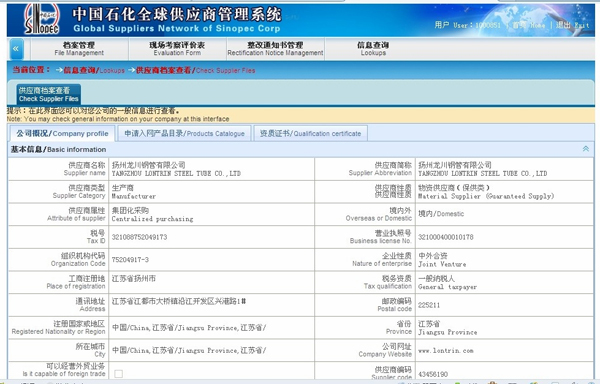Open the File Management menu
This screenshot has width=600, height=384.
79,49
